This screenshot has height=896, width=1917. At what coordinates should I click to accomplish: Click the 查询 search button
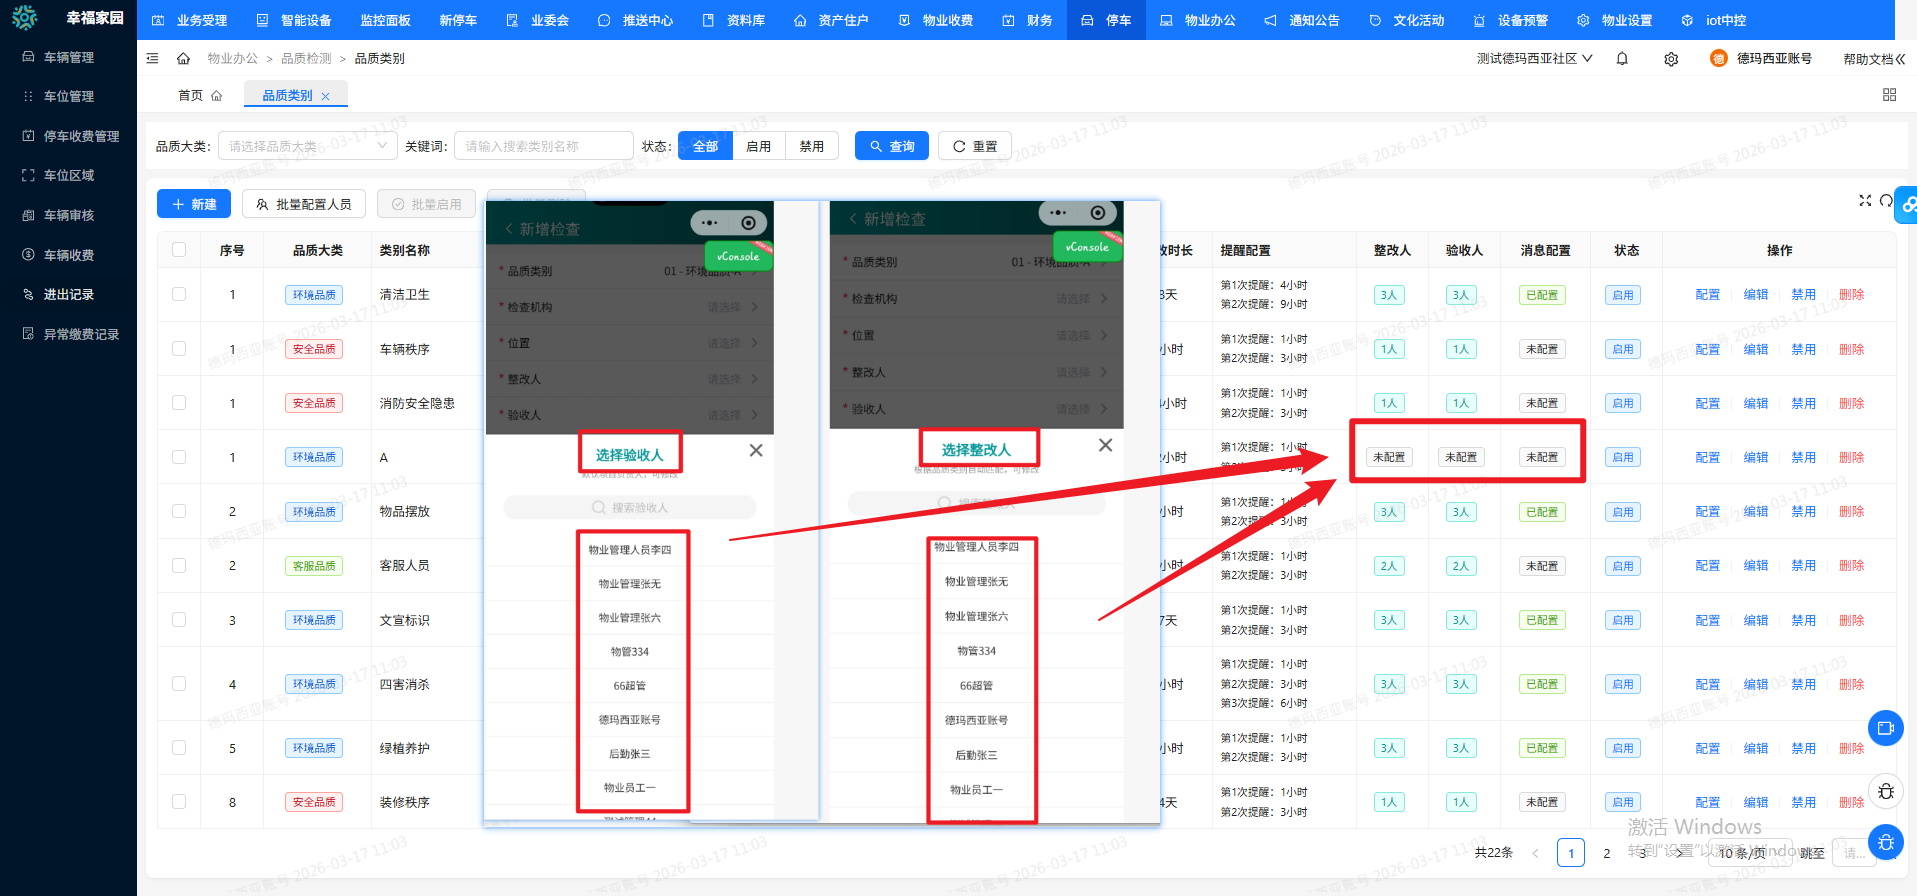coord(892,146)
